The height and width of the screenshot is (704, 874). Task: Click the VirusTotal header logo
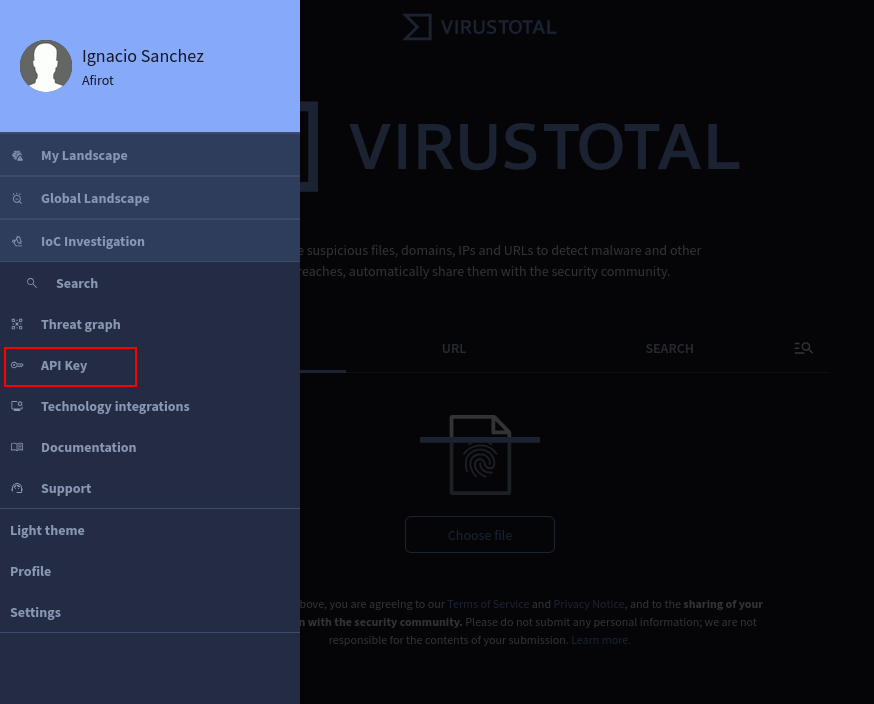[x=479, y=27]
